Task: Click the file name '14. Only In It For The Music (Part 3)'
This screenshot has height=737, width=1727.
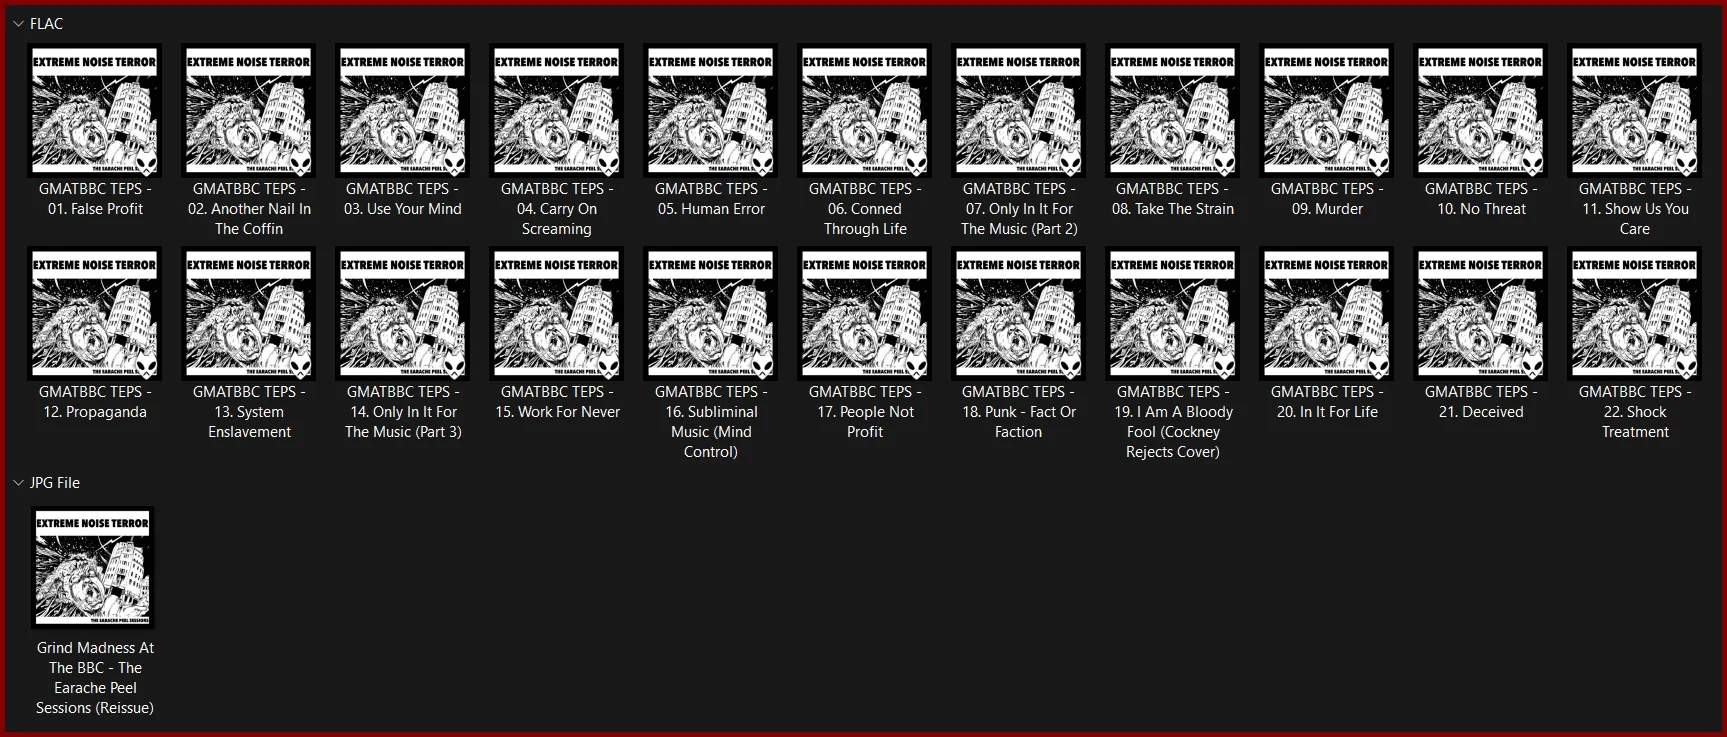Action: (403, 412)
